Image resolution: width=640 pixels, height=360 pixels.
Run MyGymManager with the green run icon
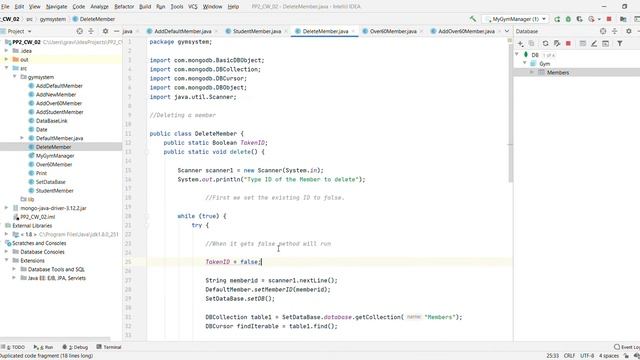coord(557,19)
